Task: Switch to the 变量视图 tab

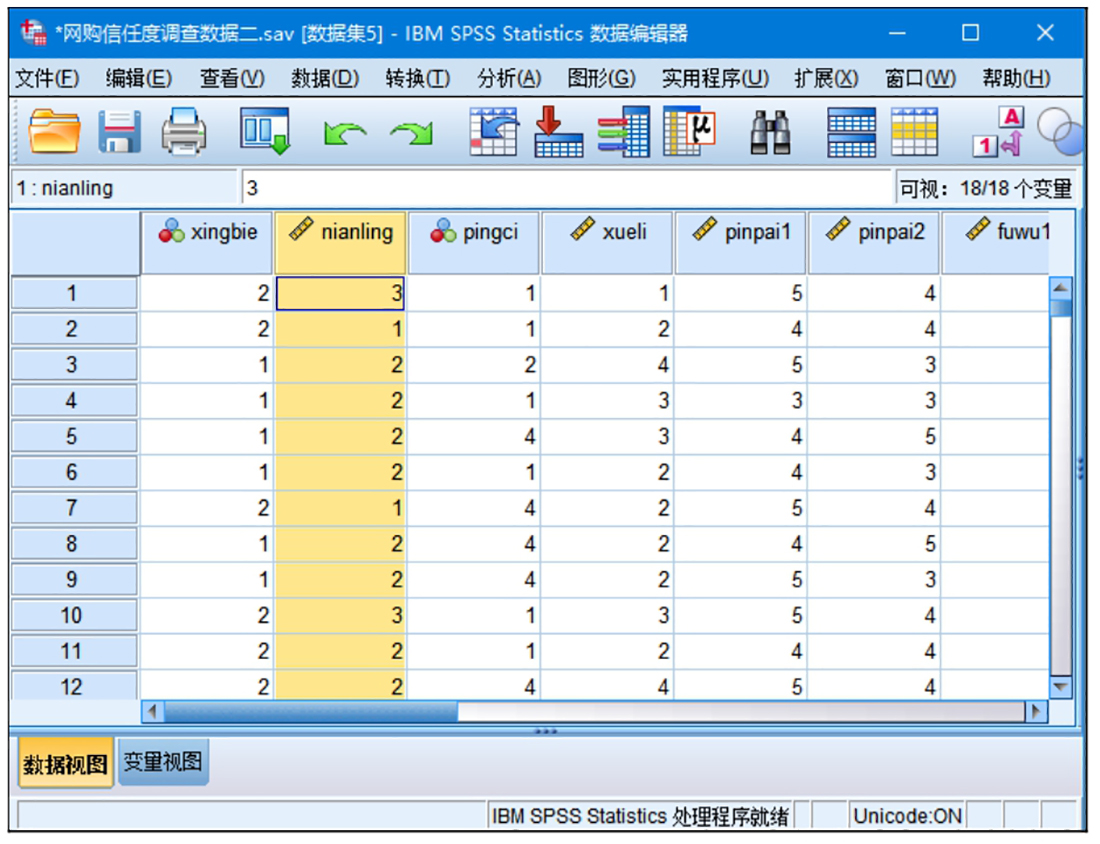Action: click(162, 763)
